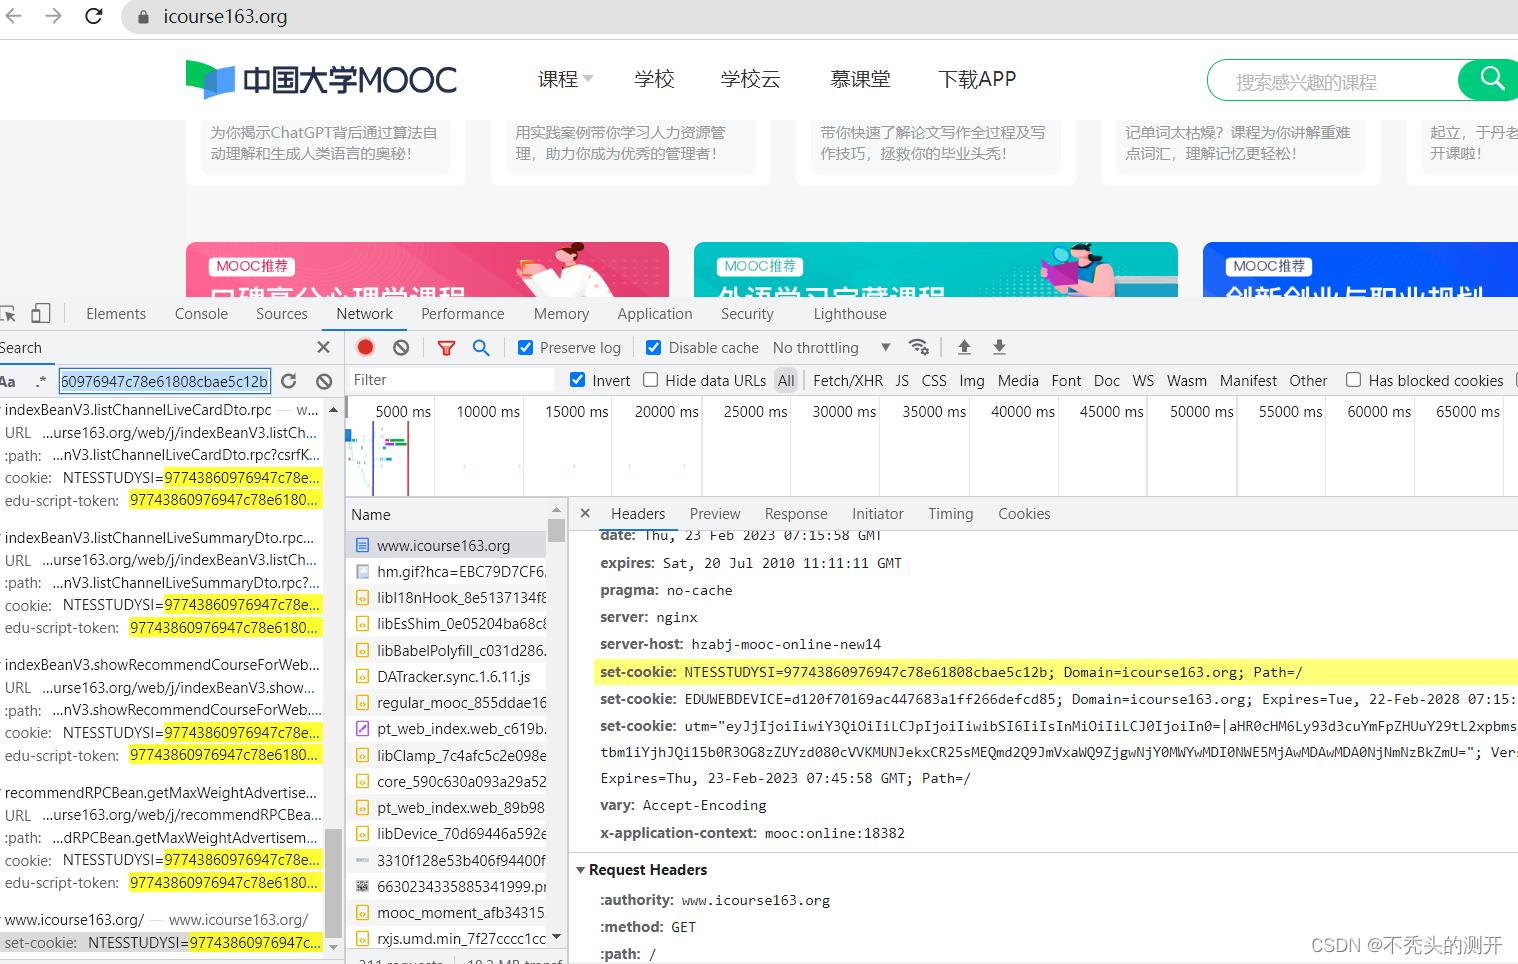Open network search with magnifier icon
Viewport: 1518px width, 964px height.
pos(481,347)
